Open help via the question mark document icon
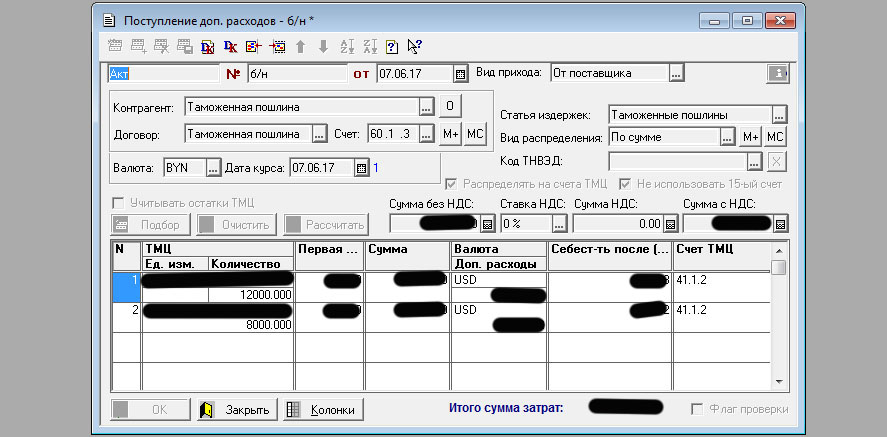Screen dimensions: 887x437 click(392, 46)
